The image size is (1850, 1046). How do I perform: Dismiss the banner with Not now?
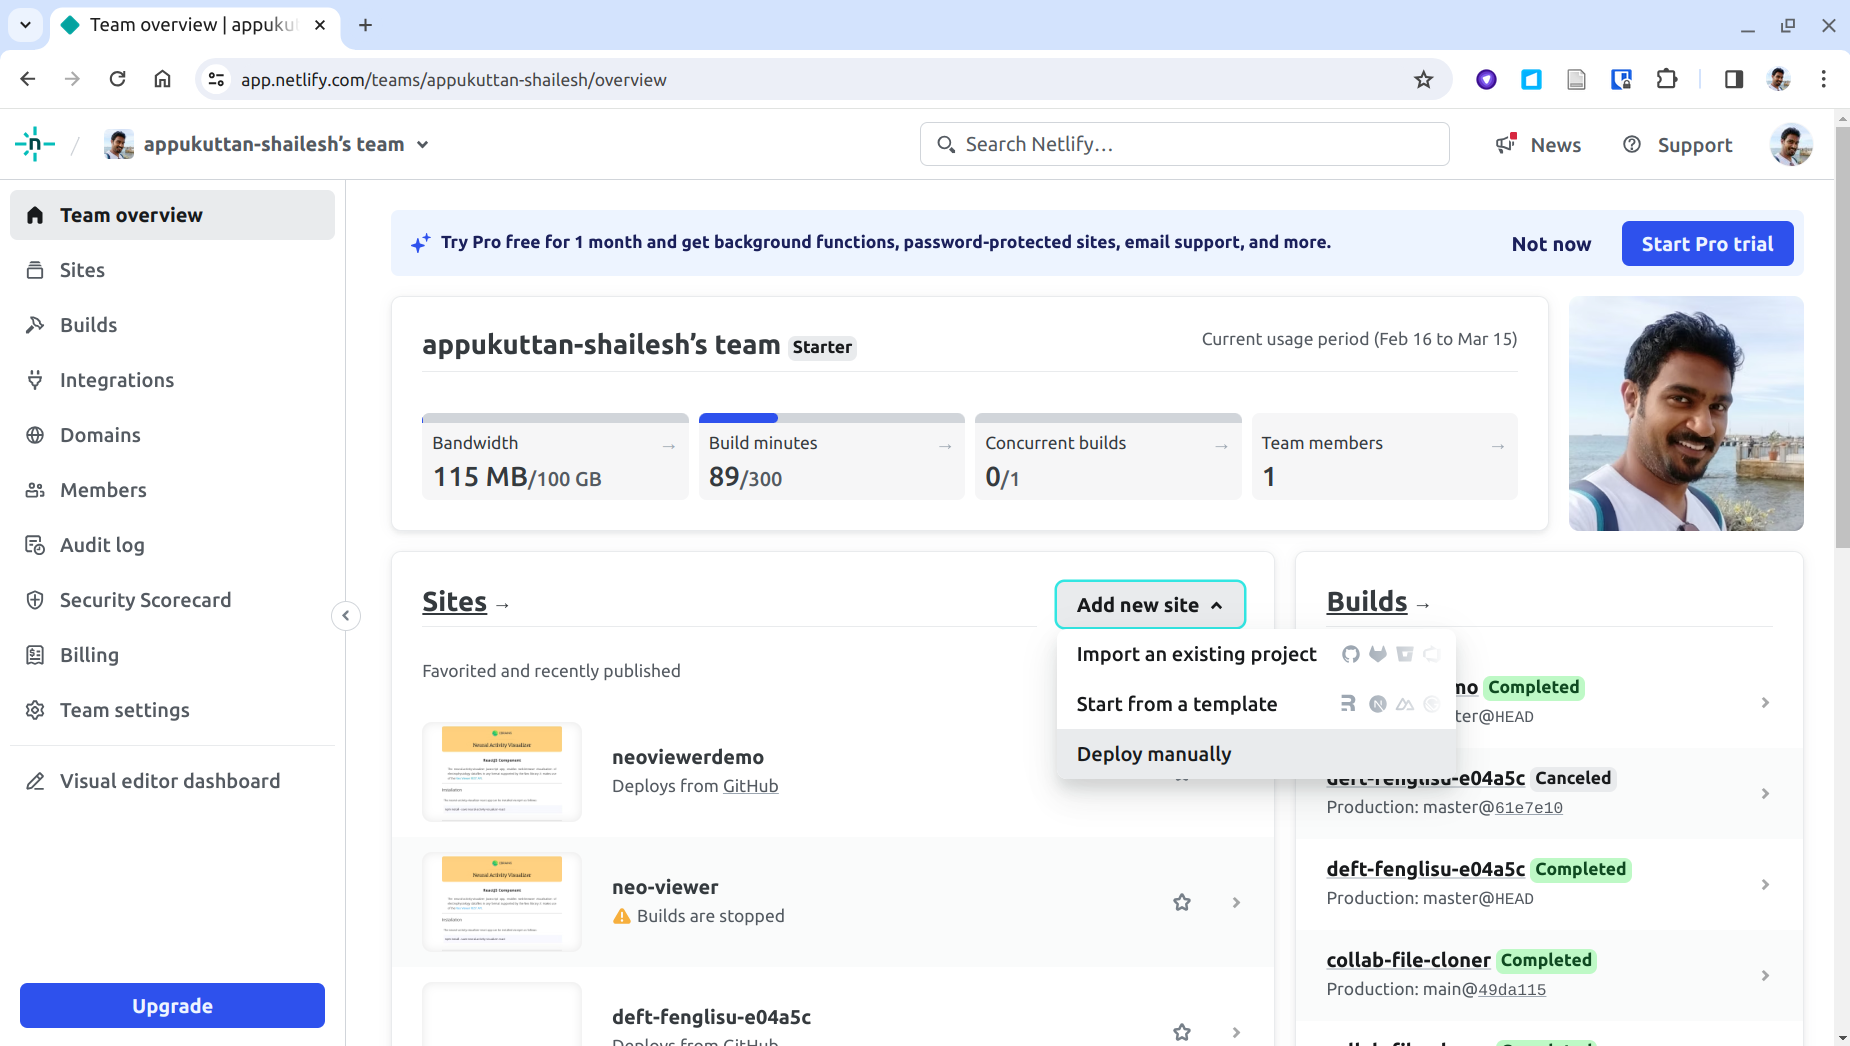point(1550,243)
